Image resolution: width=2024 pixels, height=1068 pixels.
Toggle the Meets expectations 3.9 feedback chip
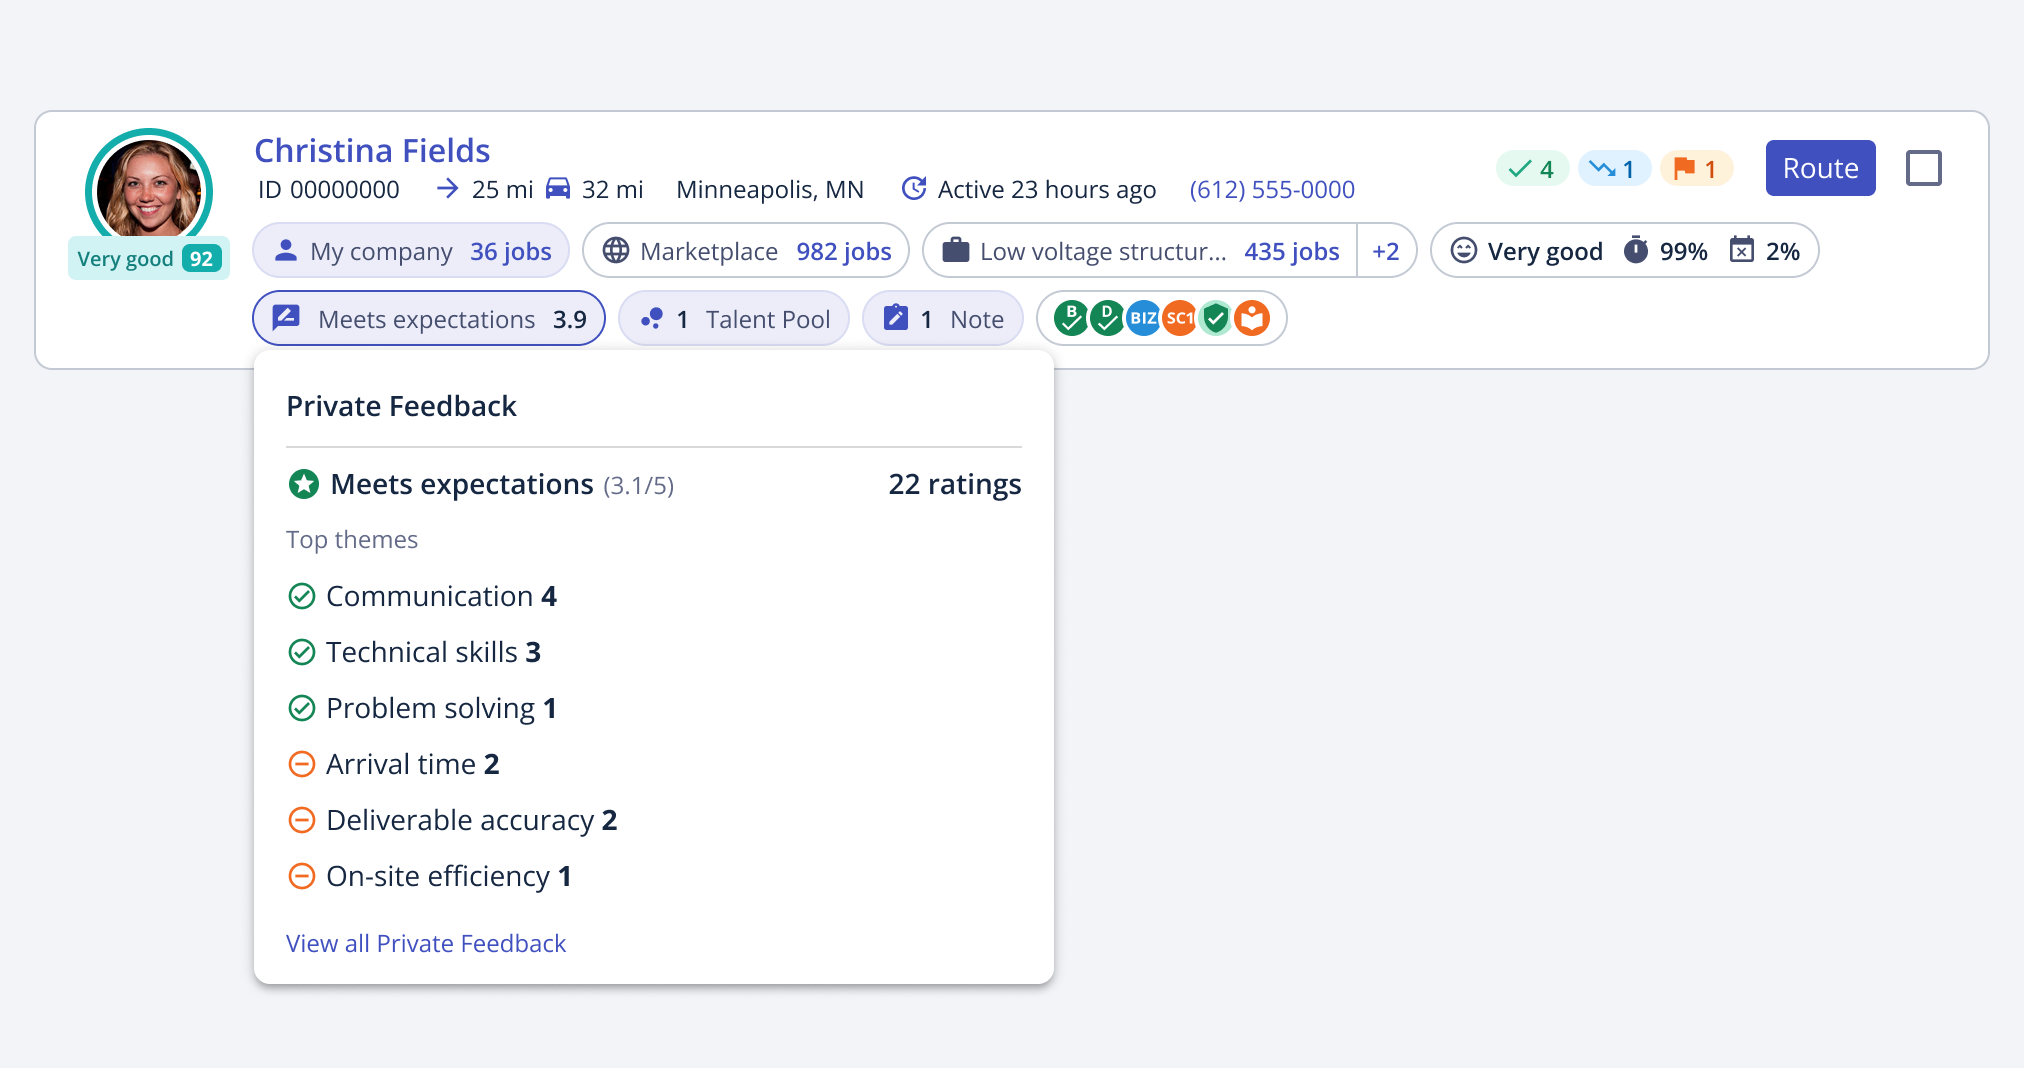(x=429, y=319)
